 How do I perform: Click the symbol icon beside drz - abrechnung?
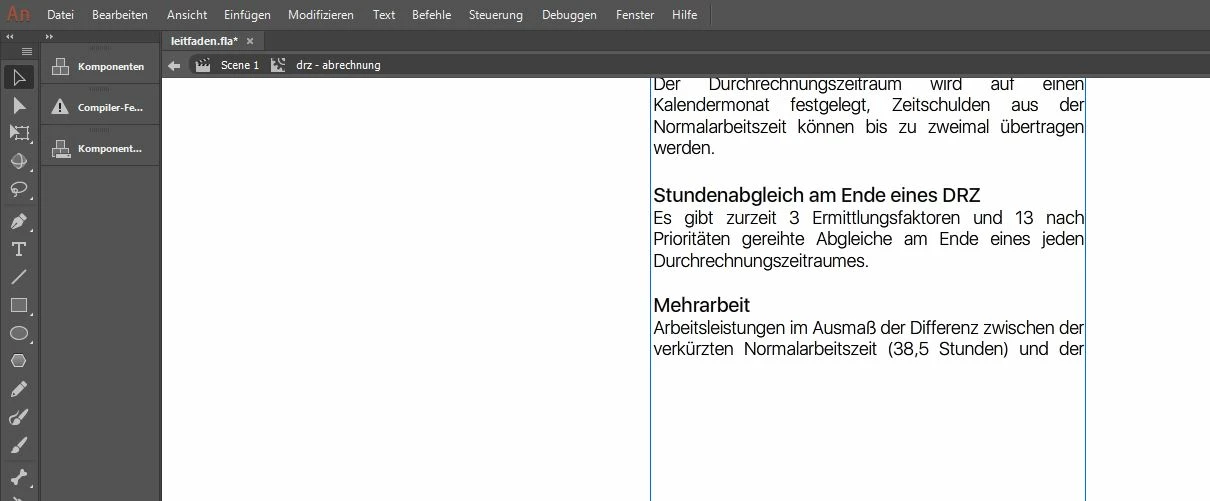278,65
